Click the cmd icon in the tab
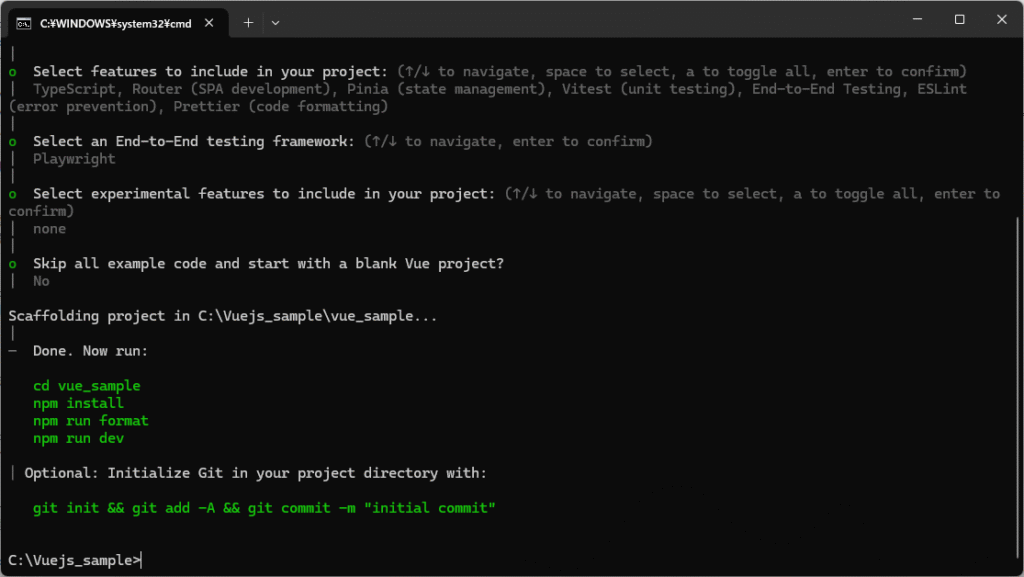 (22, 22)
